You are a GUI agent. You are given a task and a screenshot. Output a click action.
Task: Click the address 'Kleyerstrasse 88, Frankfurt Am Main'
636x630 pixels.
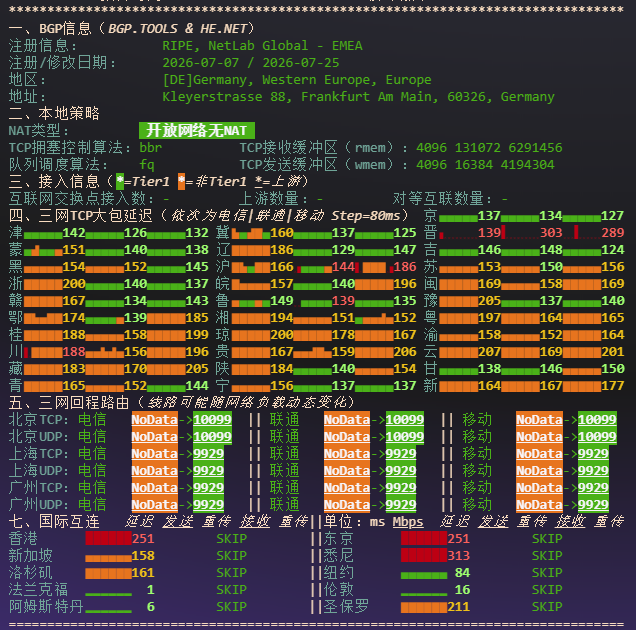(x=300, y=97)
